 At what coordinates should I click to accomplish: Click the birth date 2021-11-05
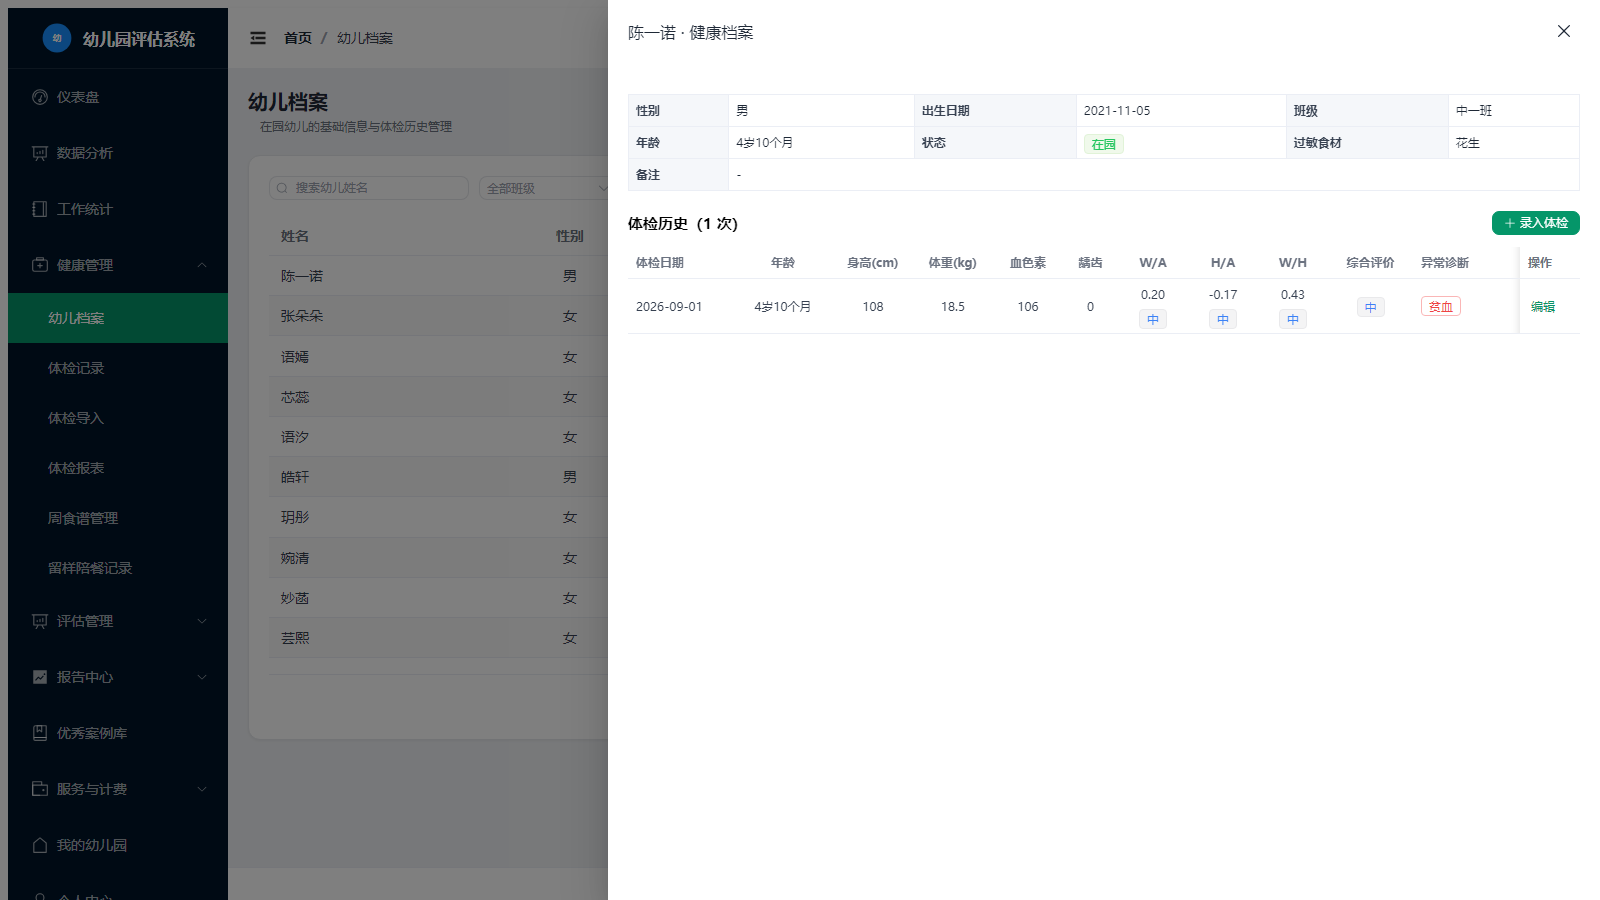coord(1117,111)
